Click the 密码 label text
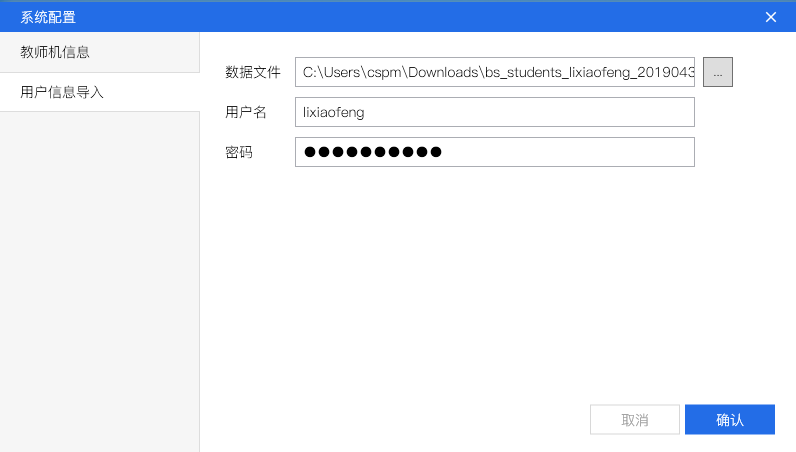Viewport: 796px width, 452px height. coord(239,152)
